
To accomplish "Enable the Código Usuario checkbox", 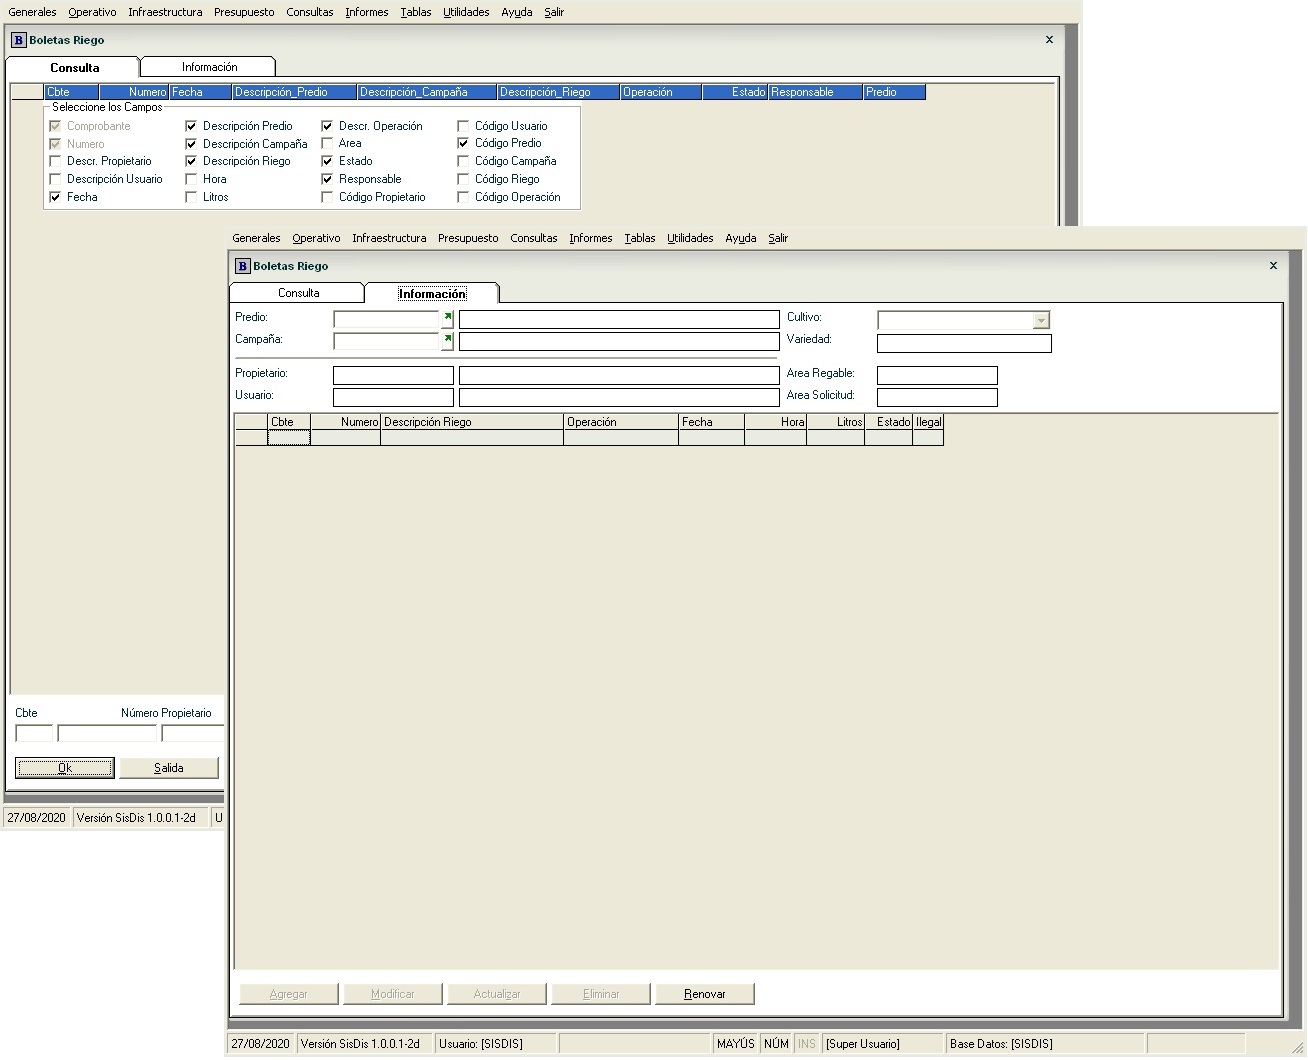I will (x=463, y=127).
